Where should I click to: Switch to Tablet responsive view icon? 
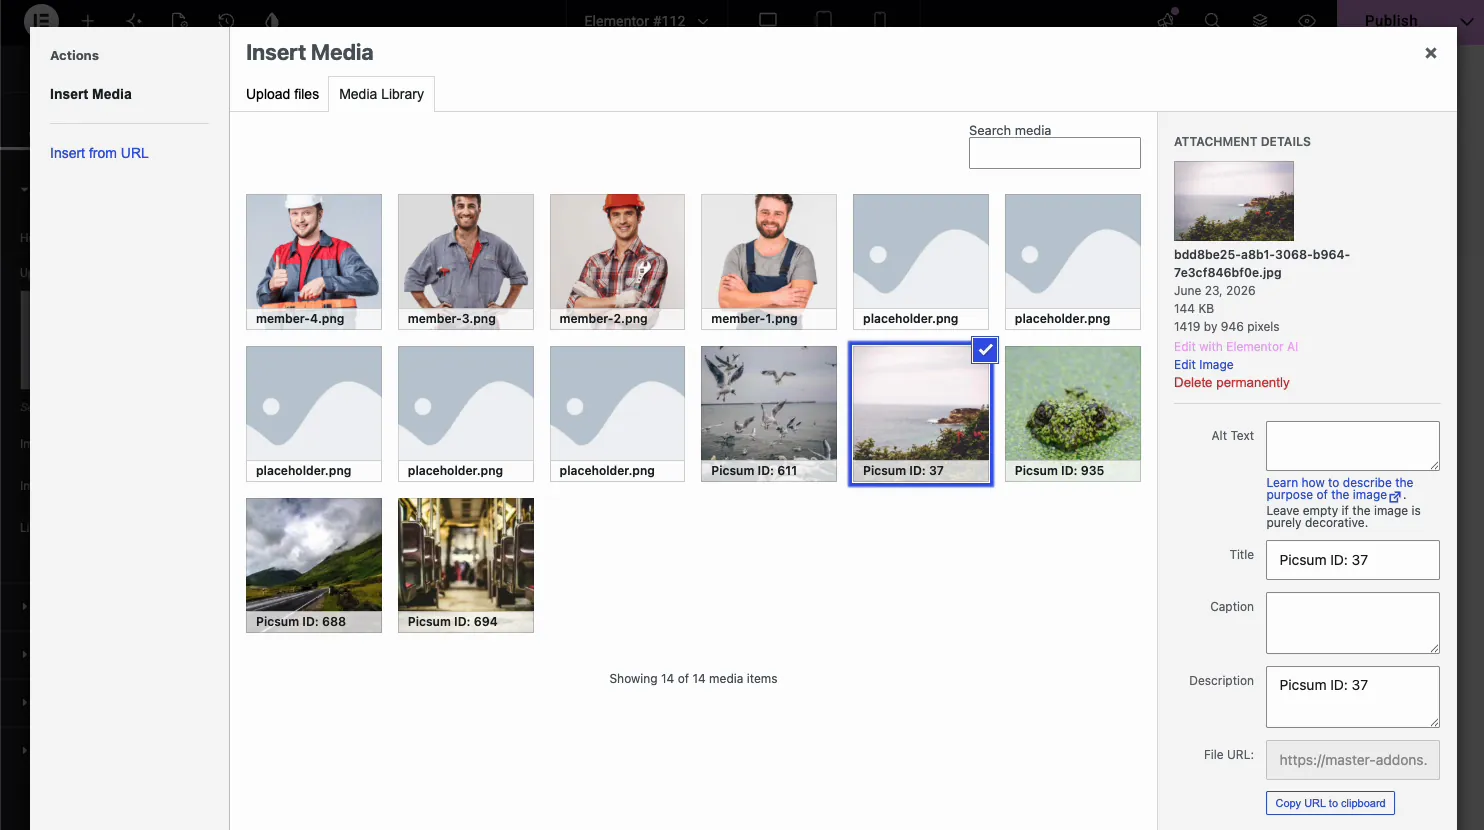pos(824,20)
